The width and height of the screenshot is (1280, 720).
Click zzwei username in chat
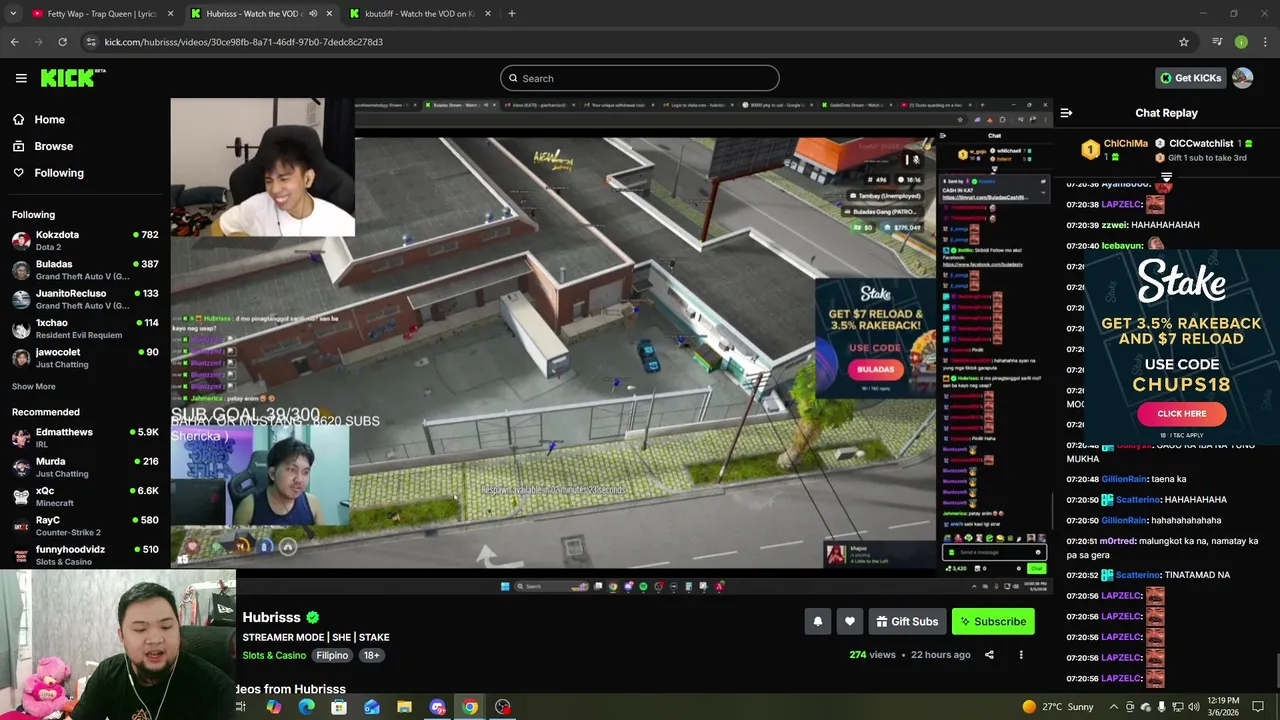[1113, 225]
